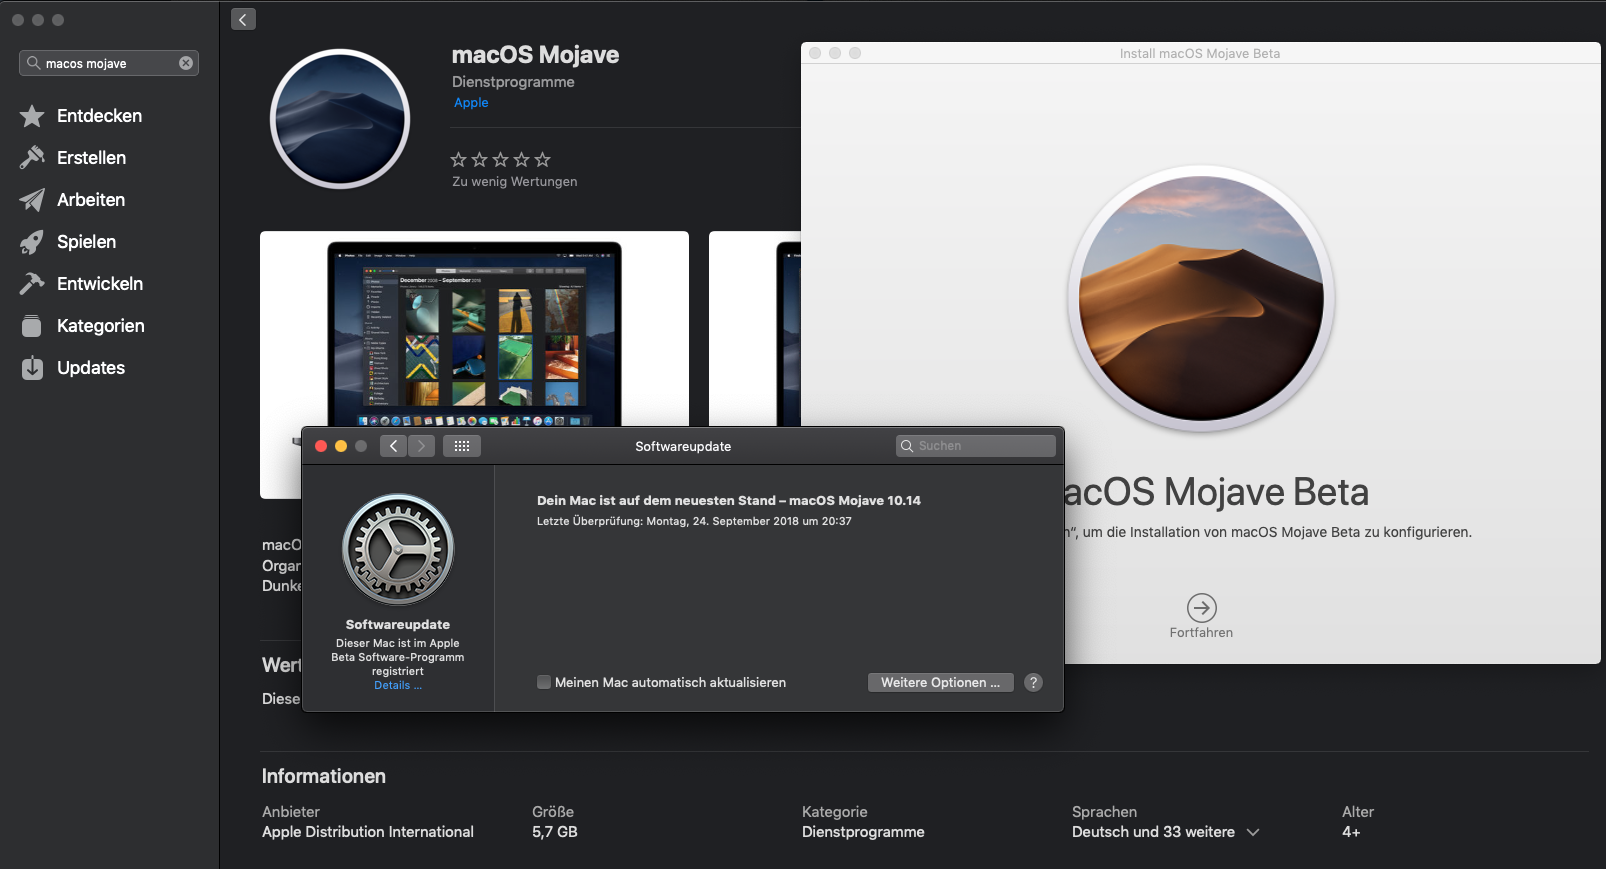Show all preferences grid in Softwareupdate
1606x869 pixels.
(x=462, y=446)
